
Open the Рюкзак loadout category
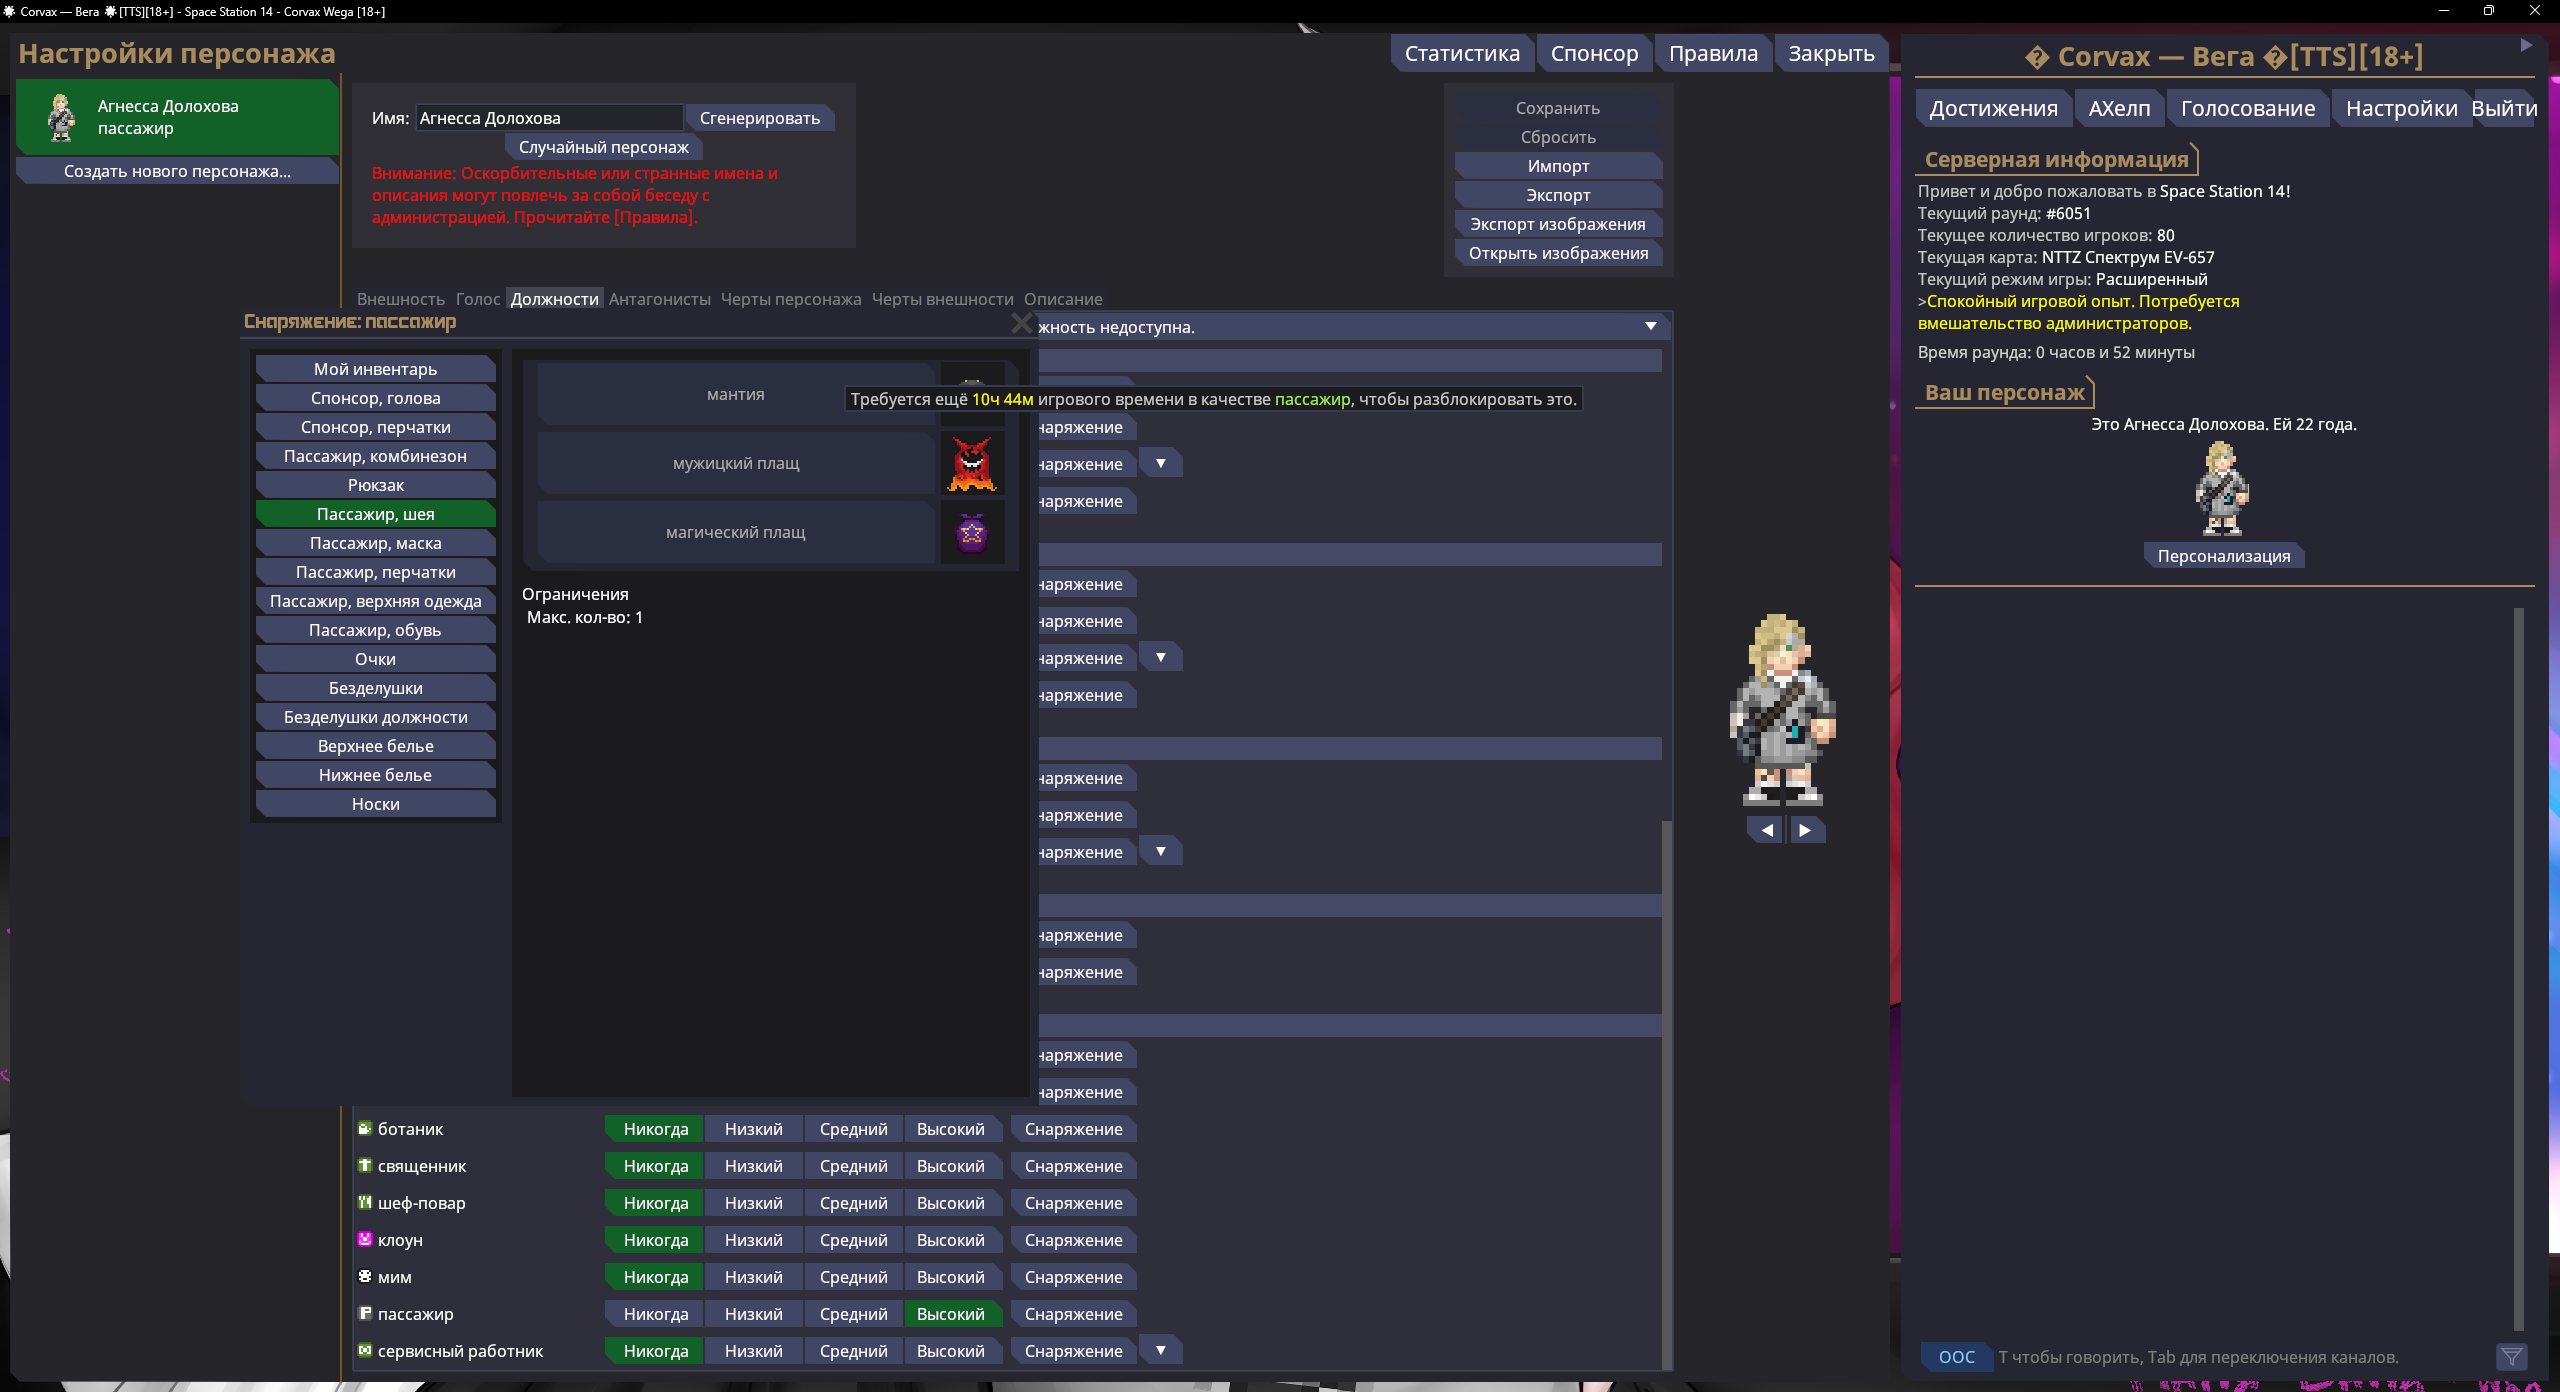tap(375, 485)
